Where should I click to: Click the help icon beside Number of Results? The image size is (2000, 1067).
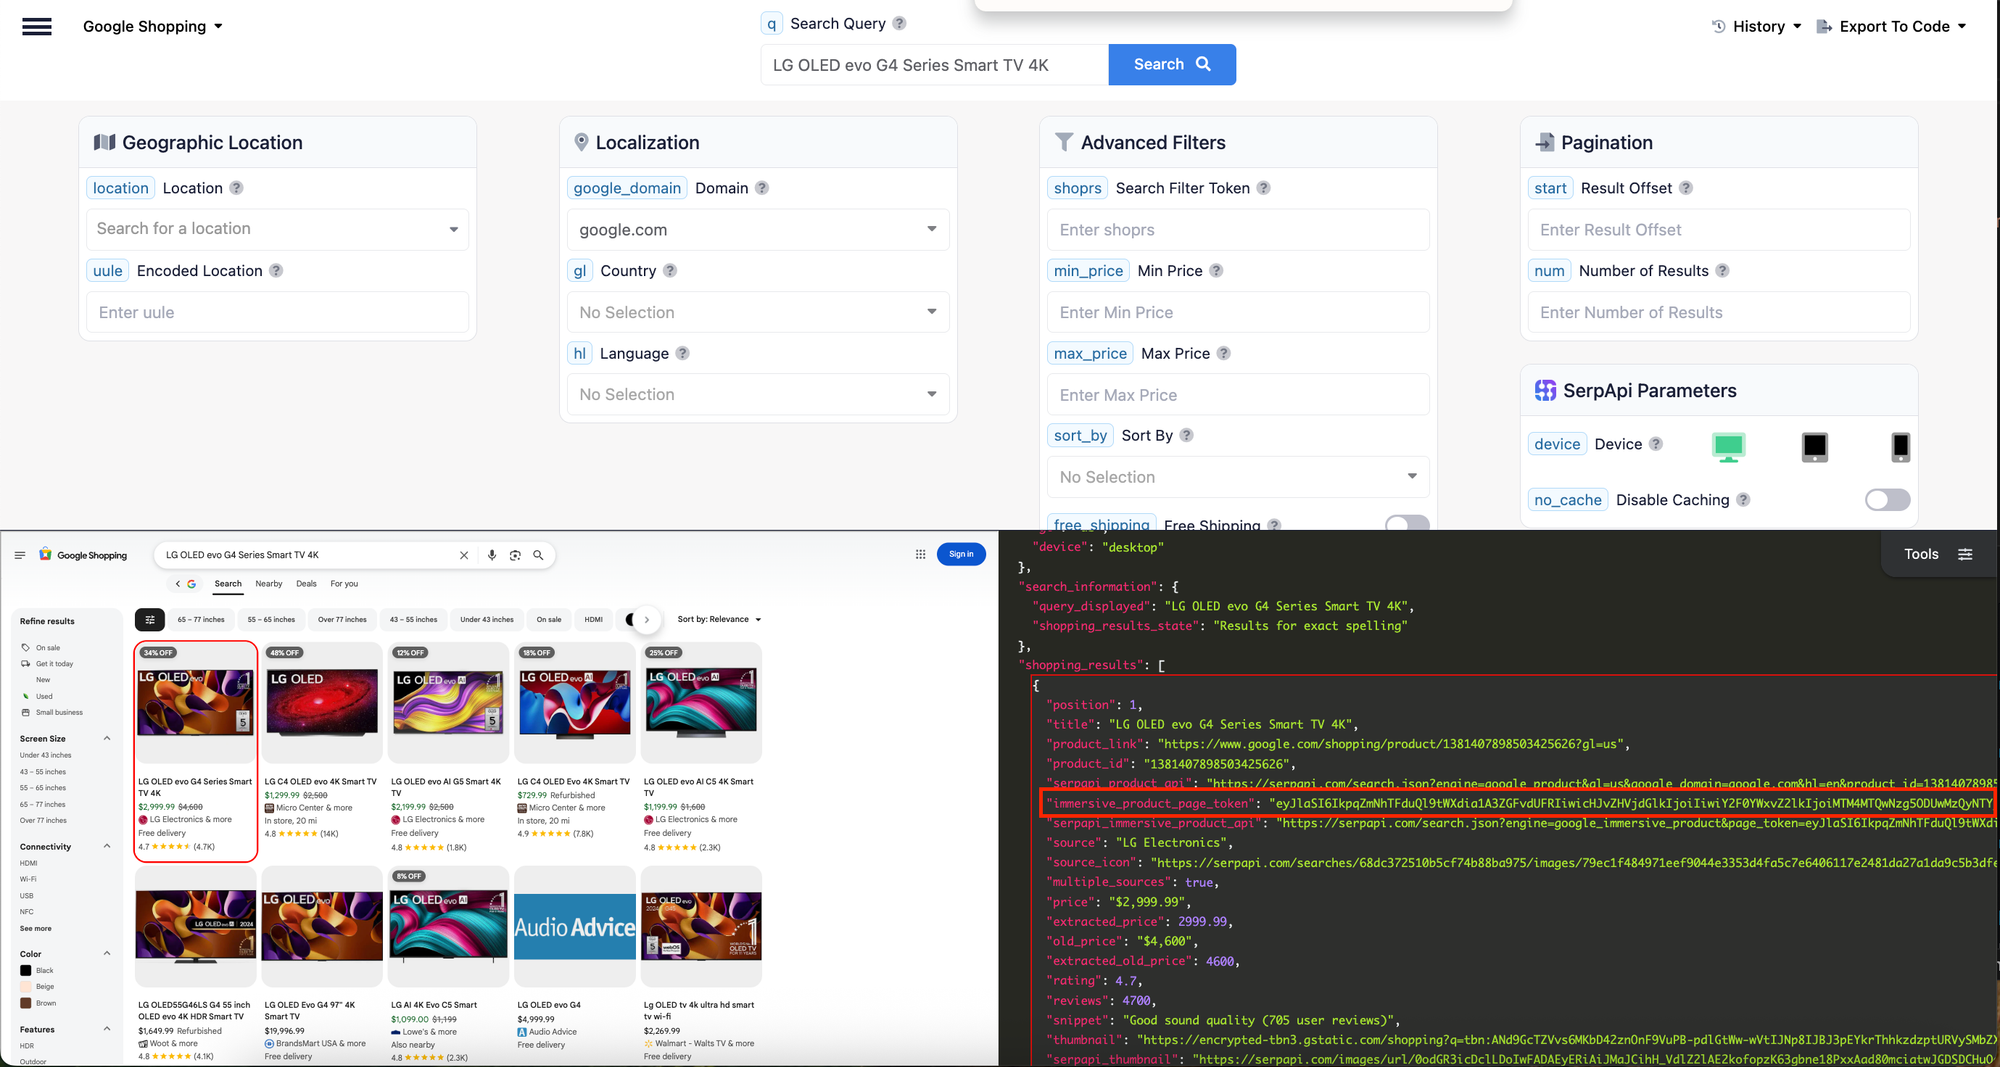(x=1722, y=271)
